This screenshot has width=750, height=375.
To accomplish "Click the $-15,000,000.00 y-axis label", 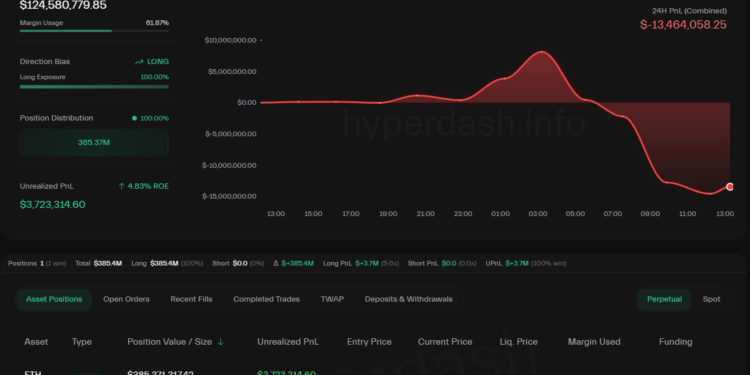I will (229, 196).
